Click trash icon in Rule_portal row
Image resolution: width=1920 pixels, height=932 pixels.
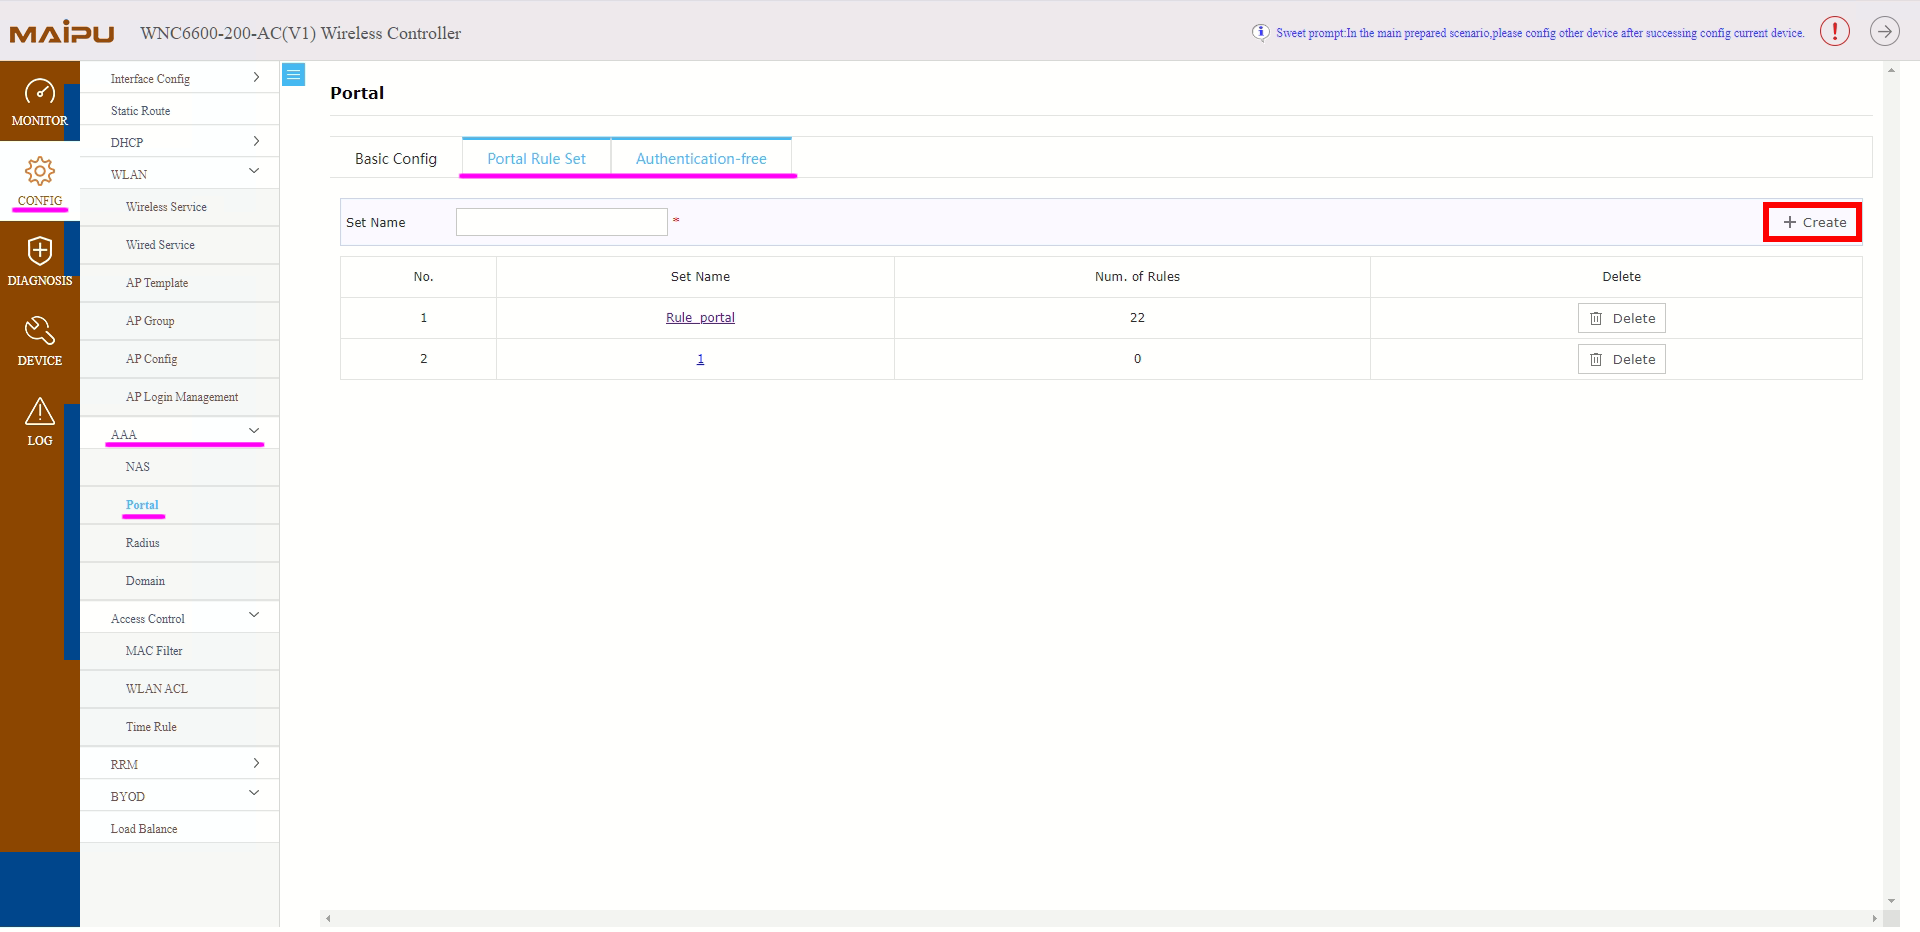[1596, 318]
